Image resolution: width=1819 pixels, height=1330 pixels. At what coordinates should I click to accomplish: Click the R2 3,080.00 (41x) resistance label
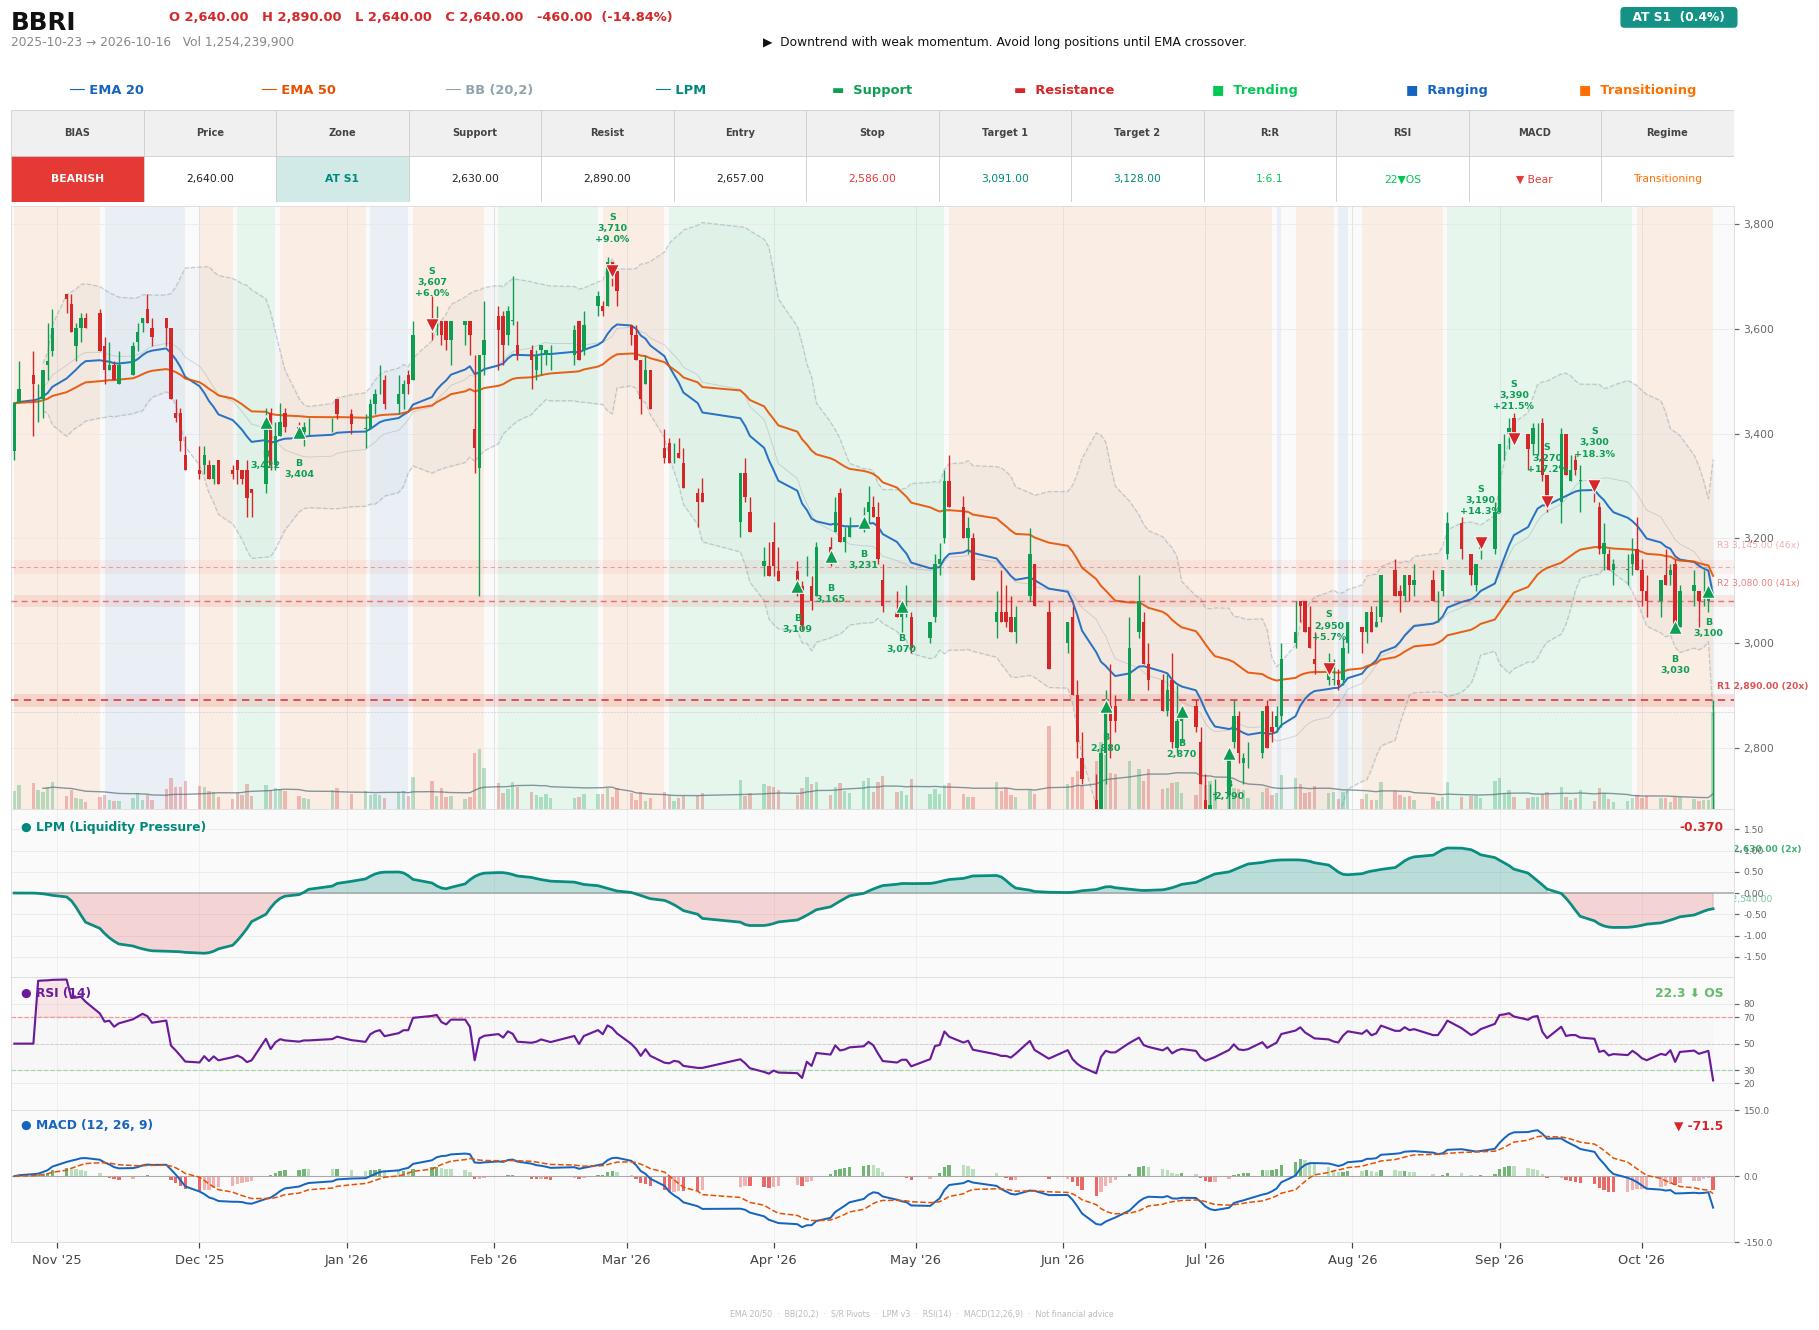1758,583
